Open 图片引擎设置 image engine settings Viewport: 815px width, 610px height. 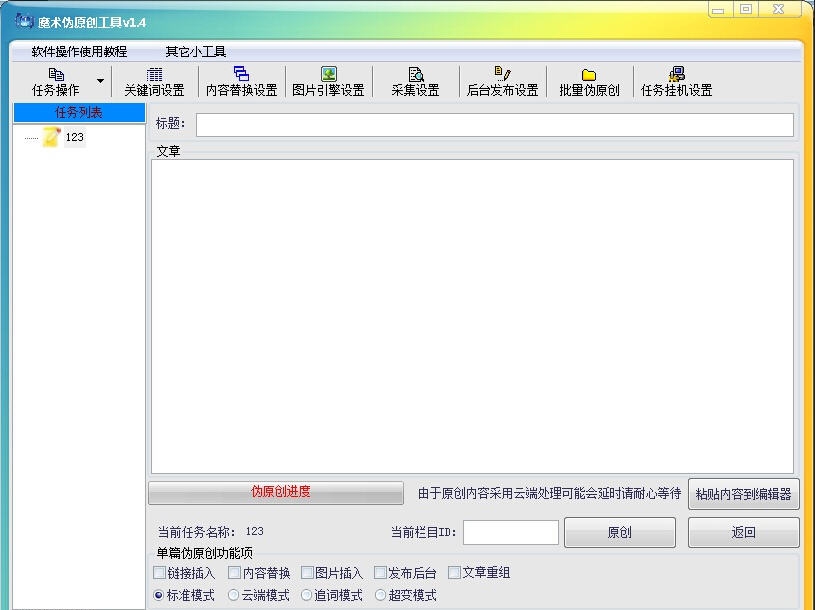(x=328, y=82)
